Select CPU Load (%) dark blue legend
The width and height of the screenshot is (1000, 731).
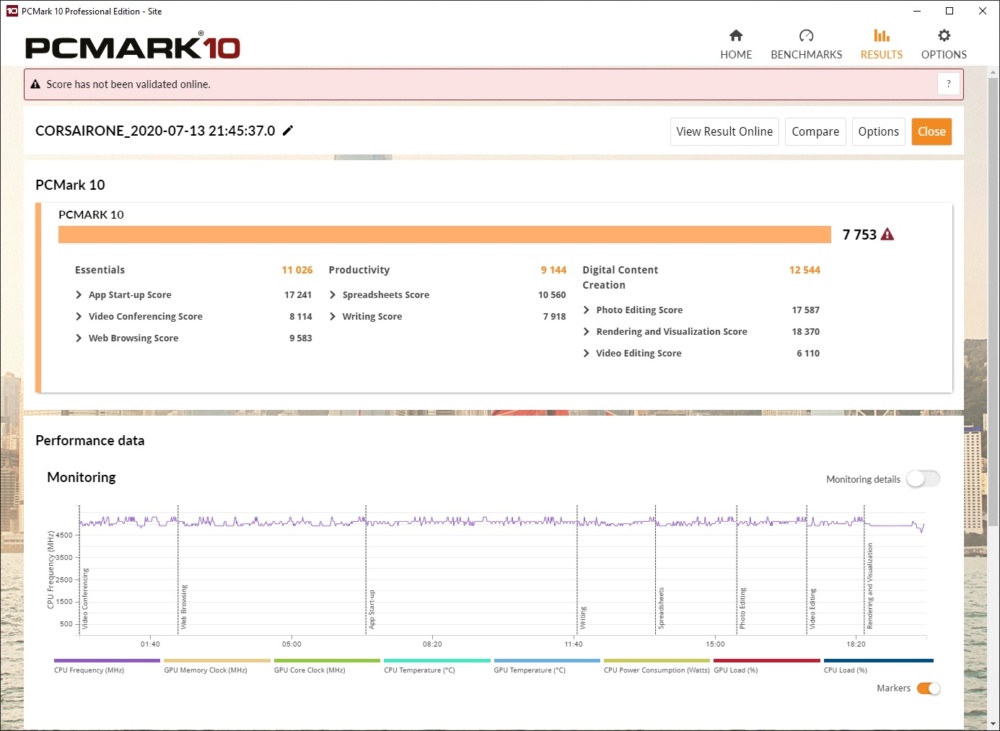click(878, 666)
